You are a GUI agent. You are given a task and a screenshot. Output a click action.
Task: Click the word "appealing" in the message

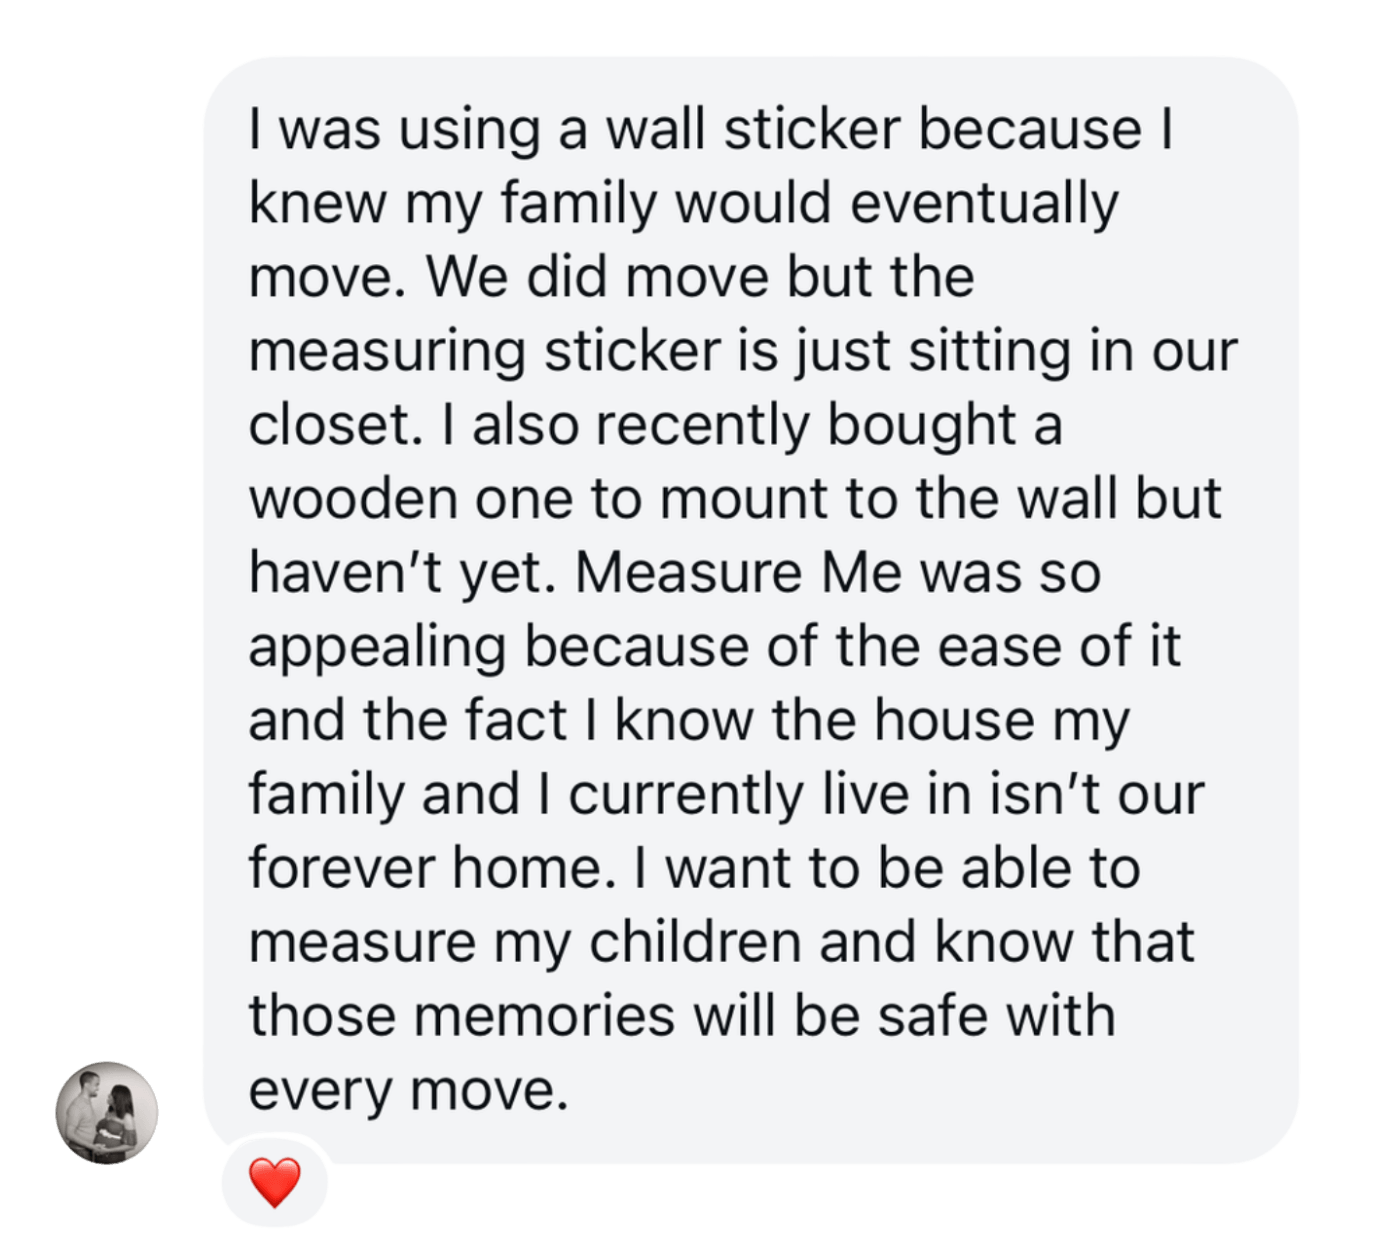(377, 647)
